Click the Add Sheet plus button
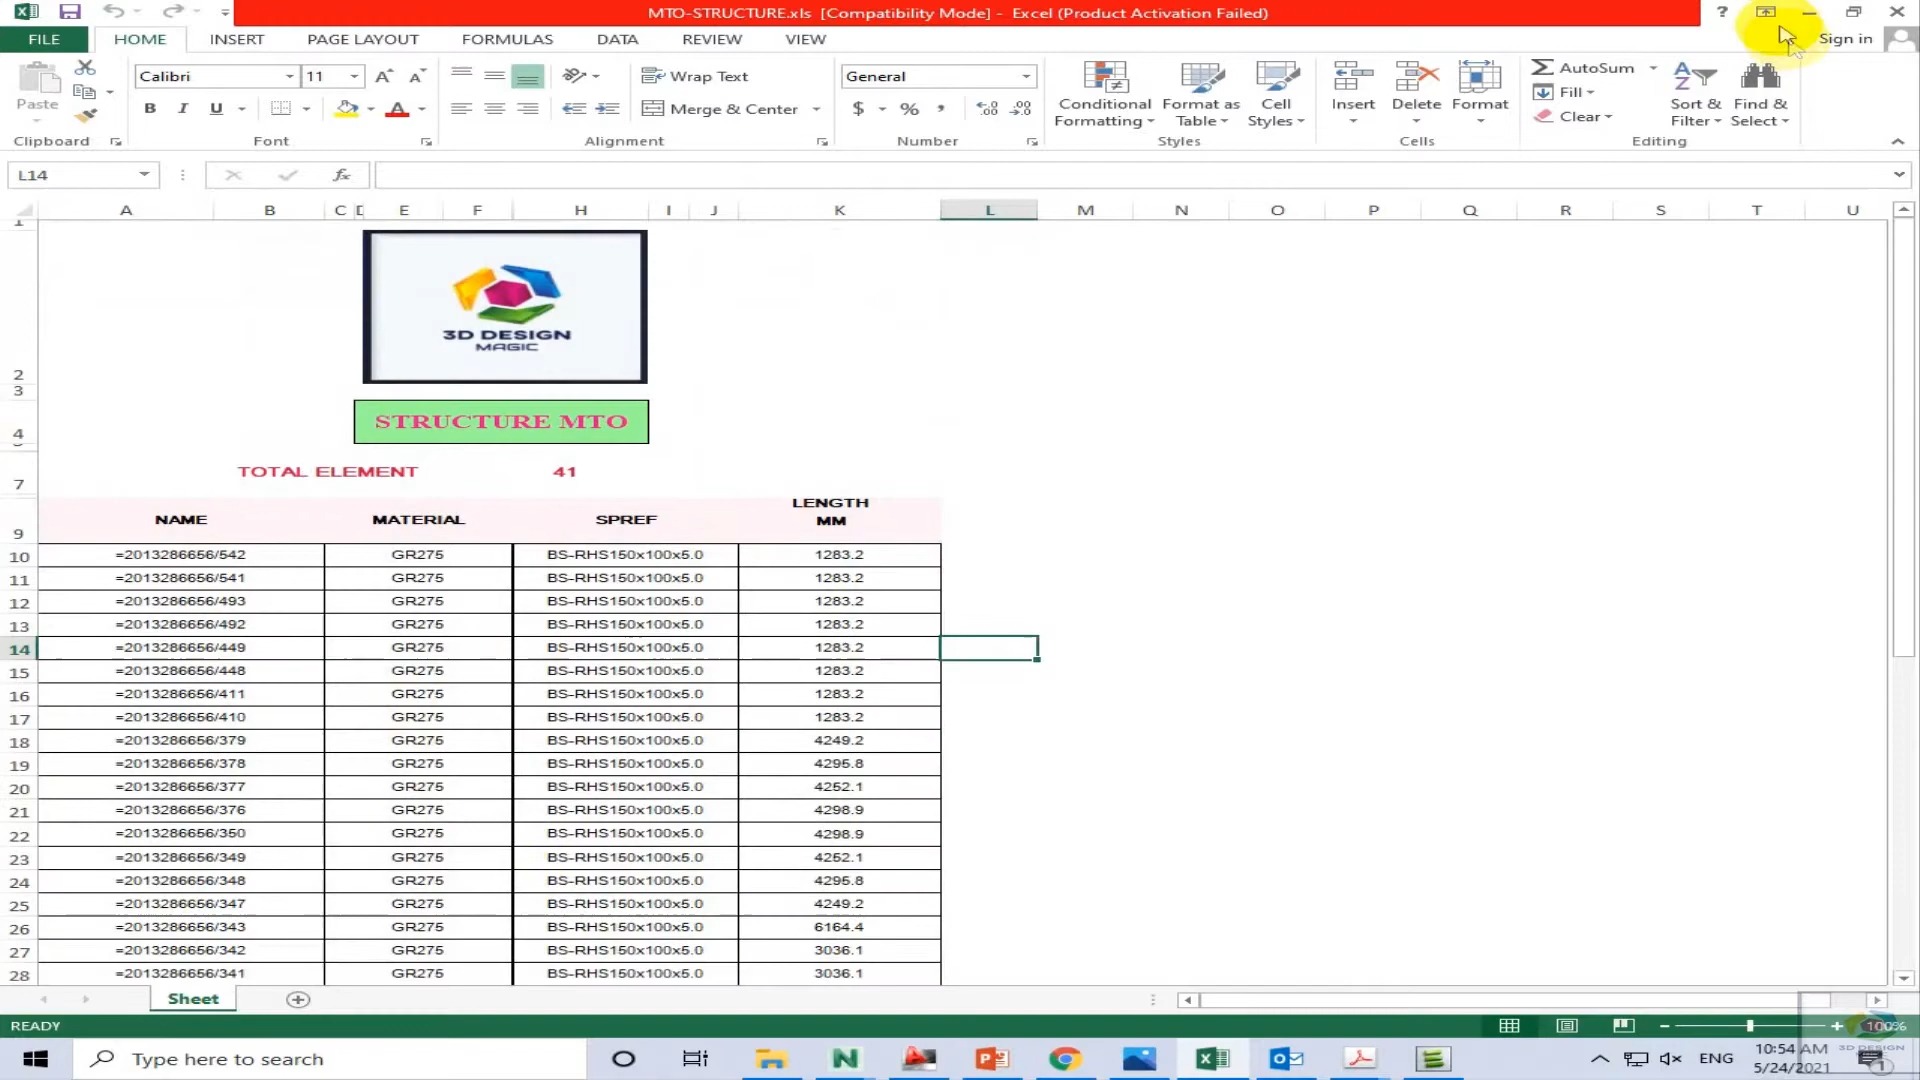 297,998
